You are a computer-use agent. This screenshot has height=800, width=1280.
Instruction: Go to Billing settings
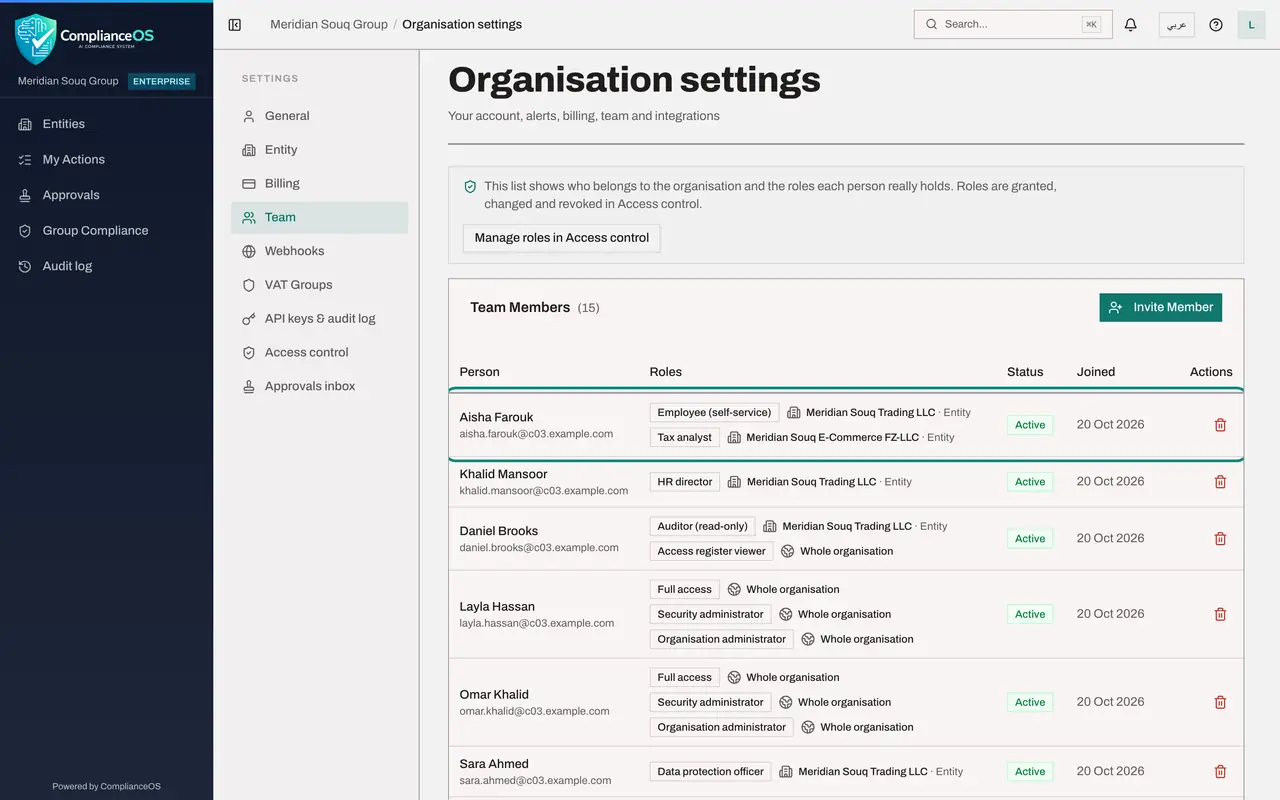320,184
